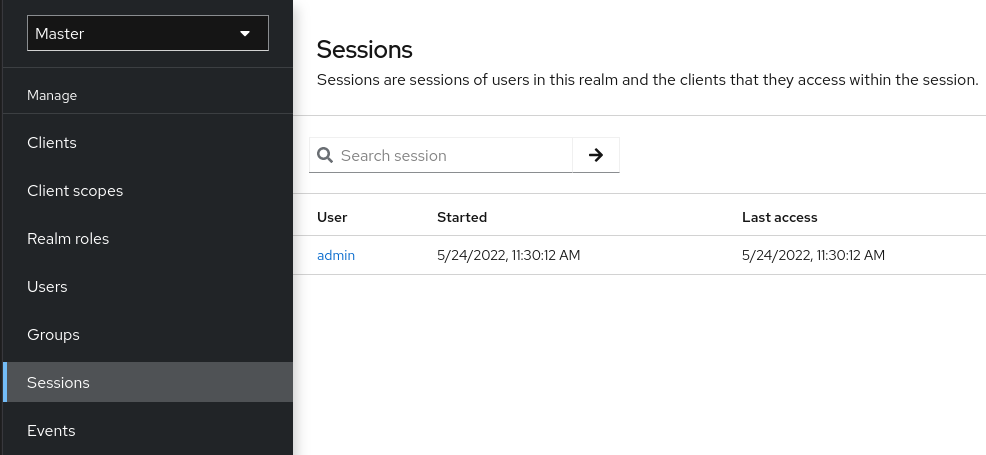Select the admin session's Last access timestamp

tap(814, 255)
